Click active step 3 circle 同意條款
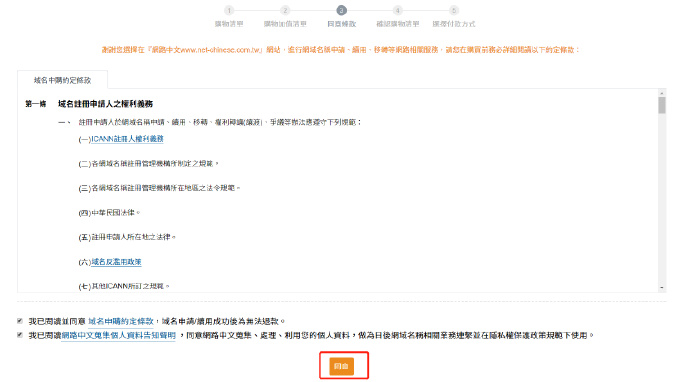The image size is (690, 382). coord(341,11)
